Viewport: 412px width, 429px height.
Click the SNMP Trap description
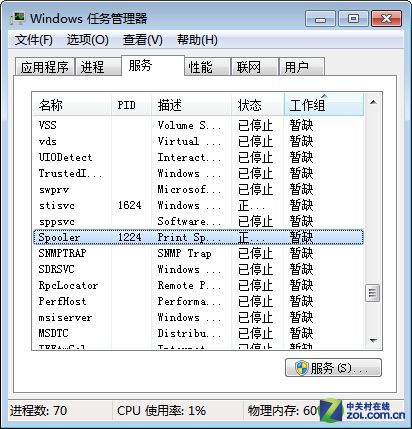coord(185,253)
